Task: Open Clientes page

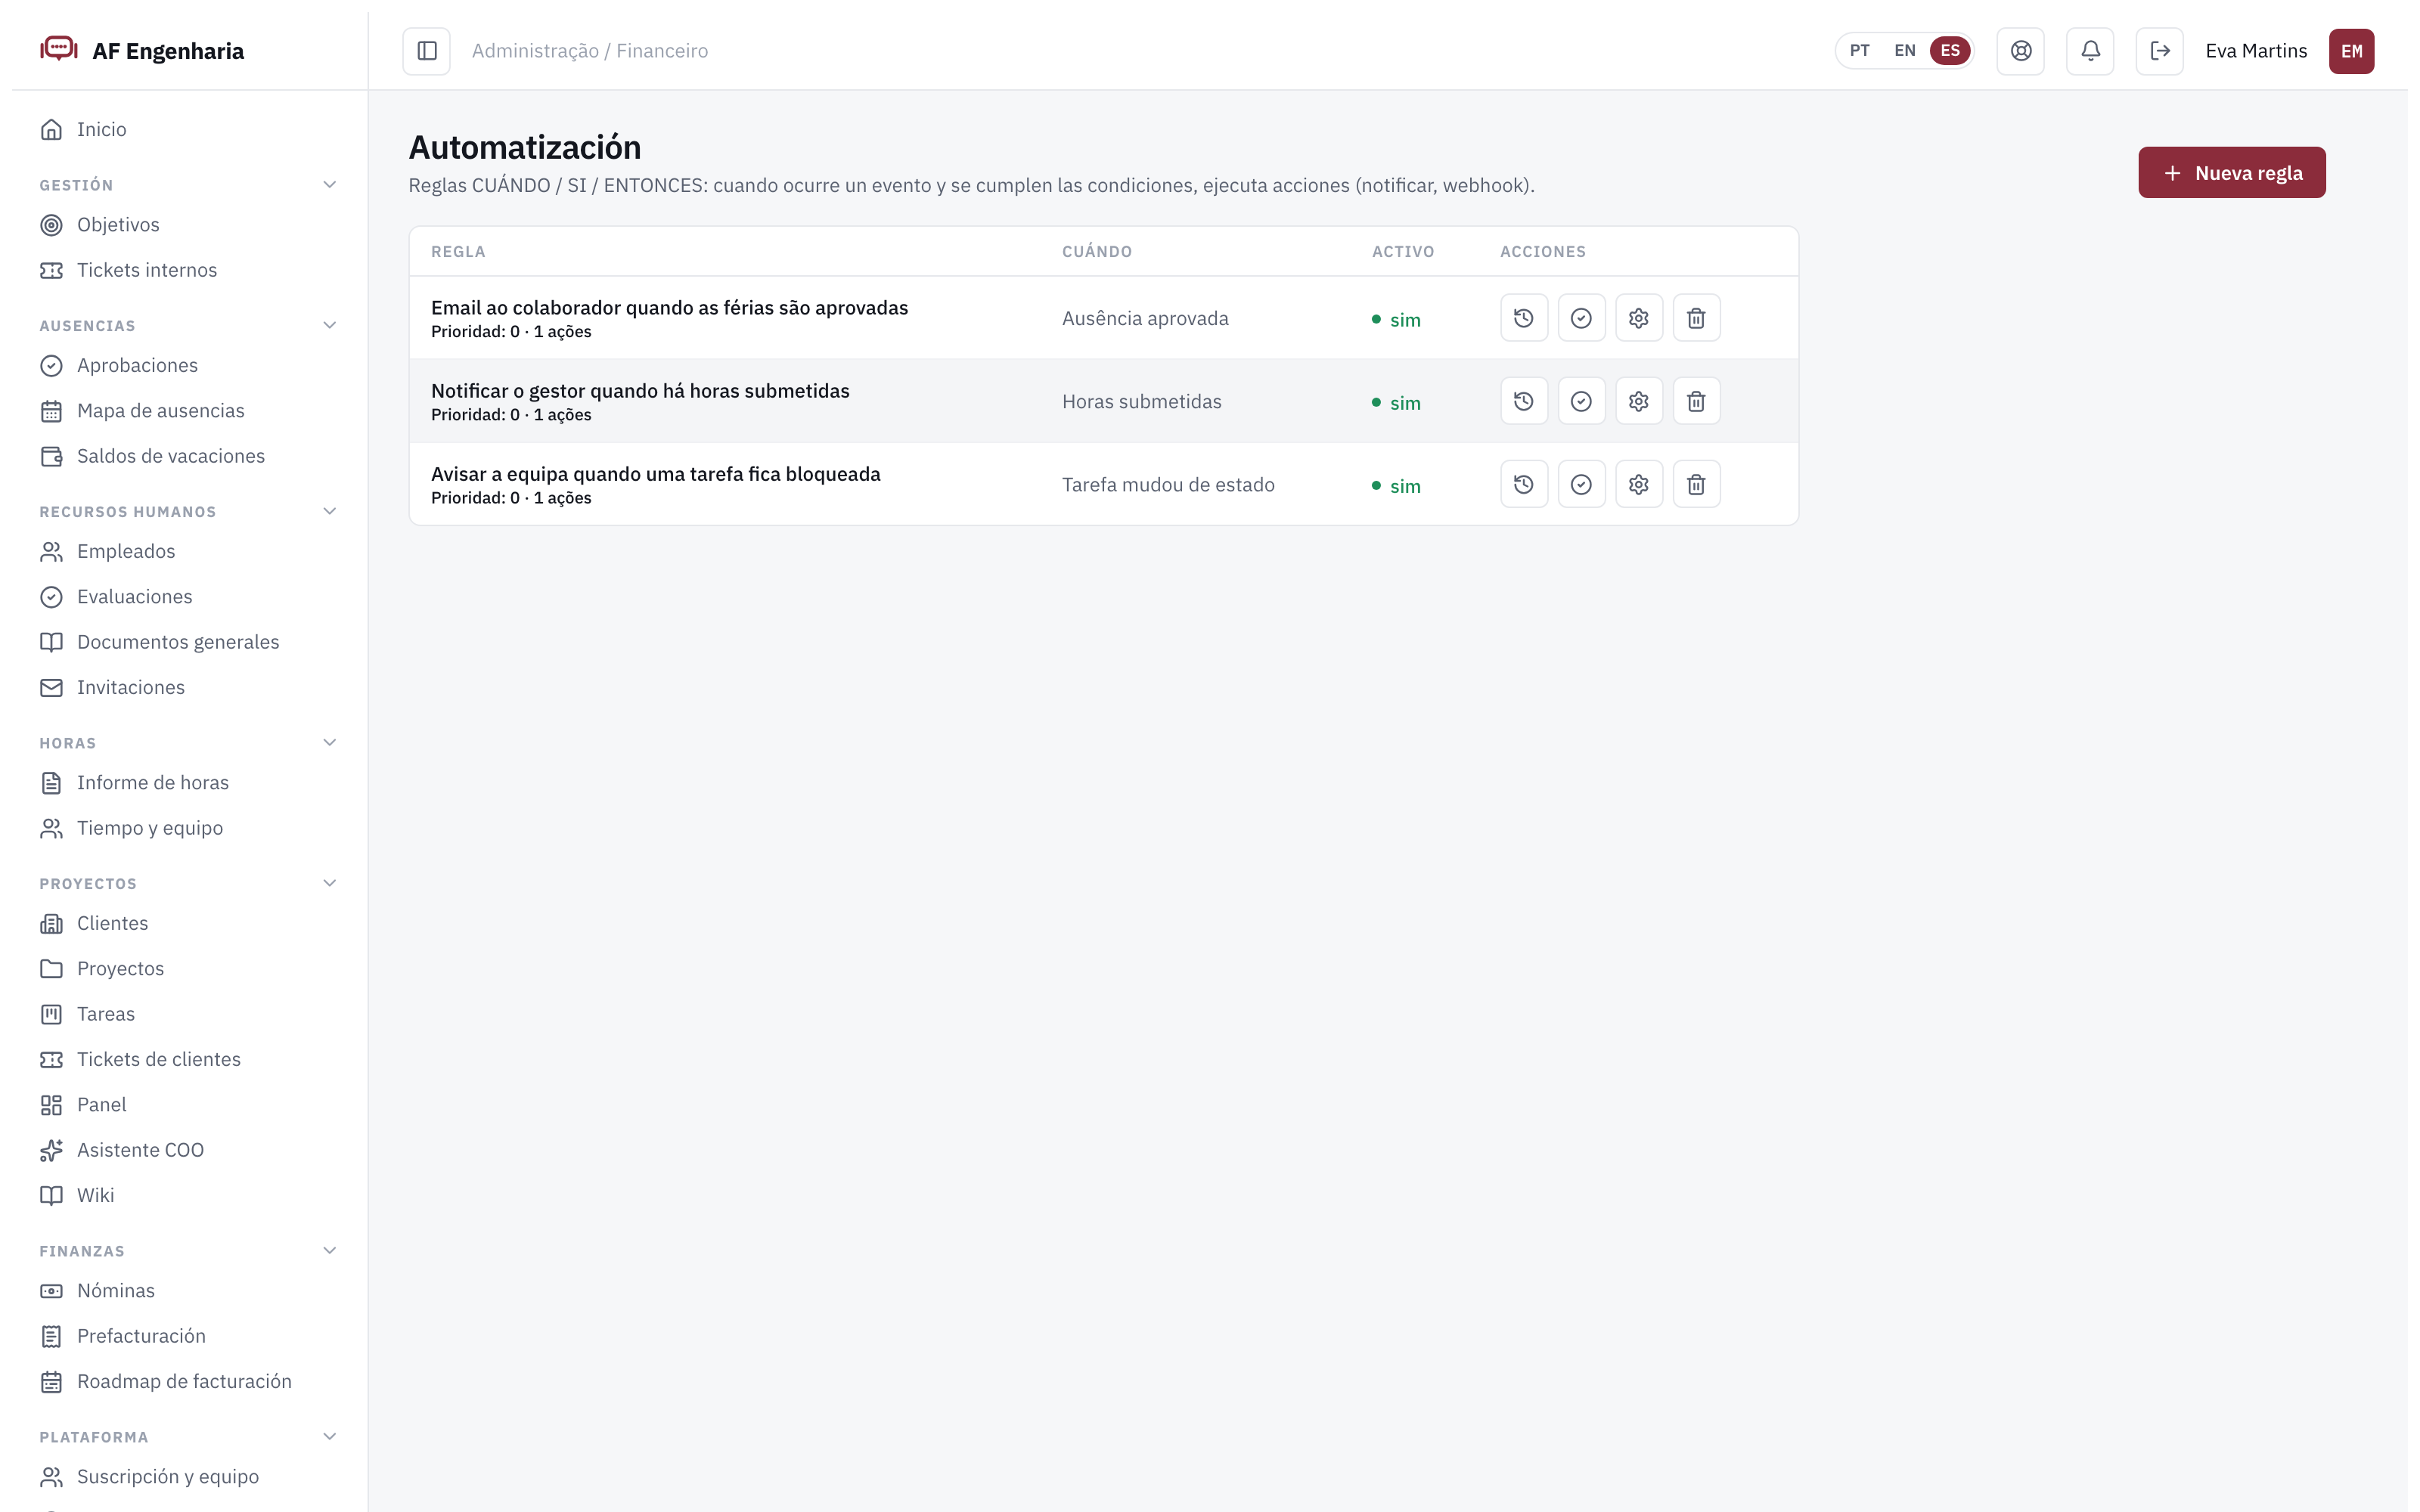Action: 189,923
